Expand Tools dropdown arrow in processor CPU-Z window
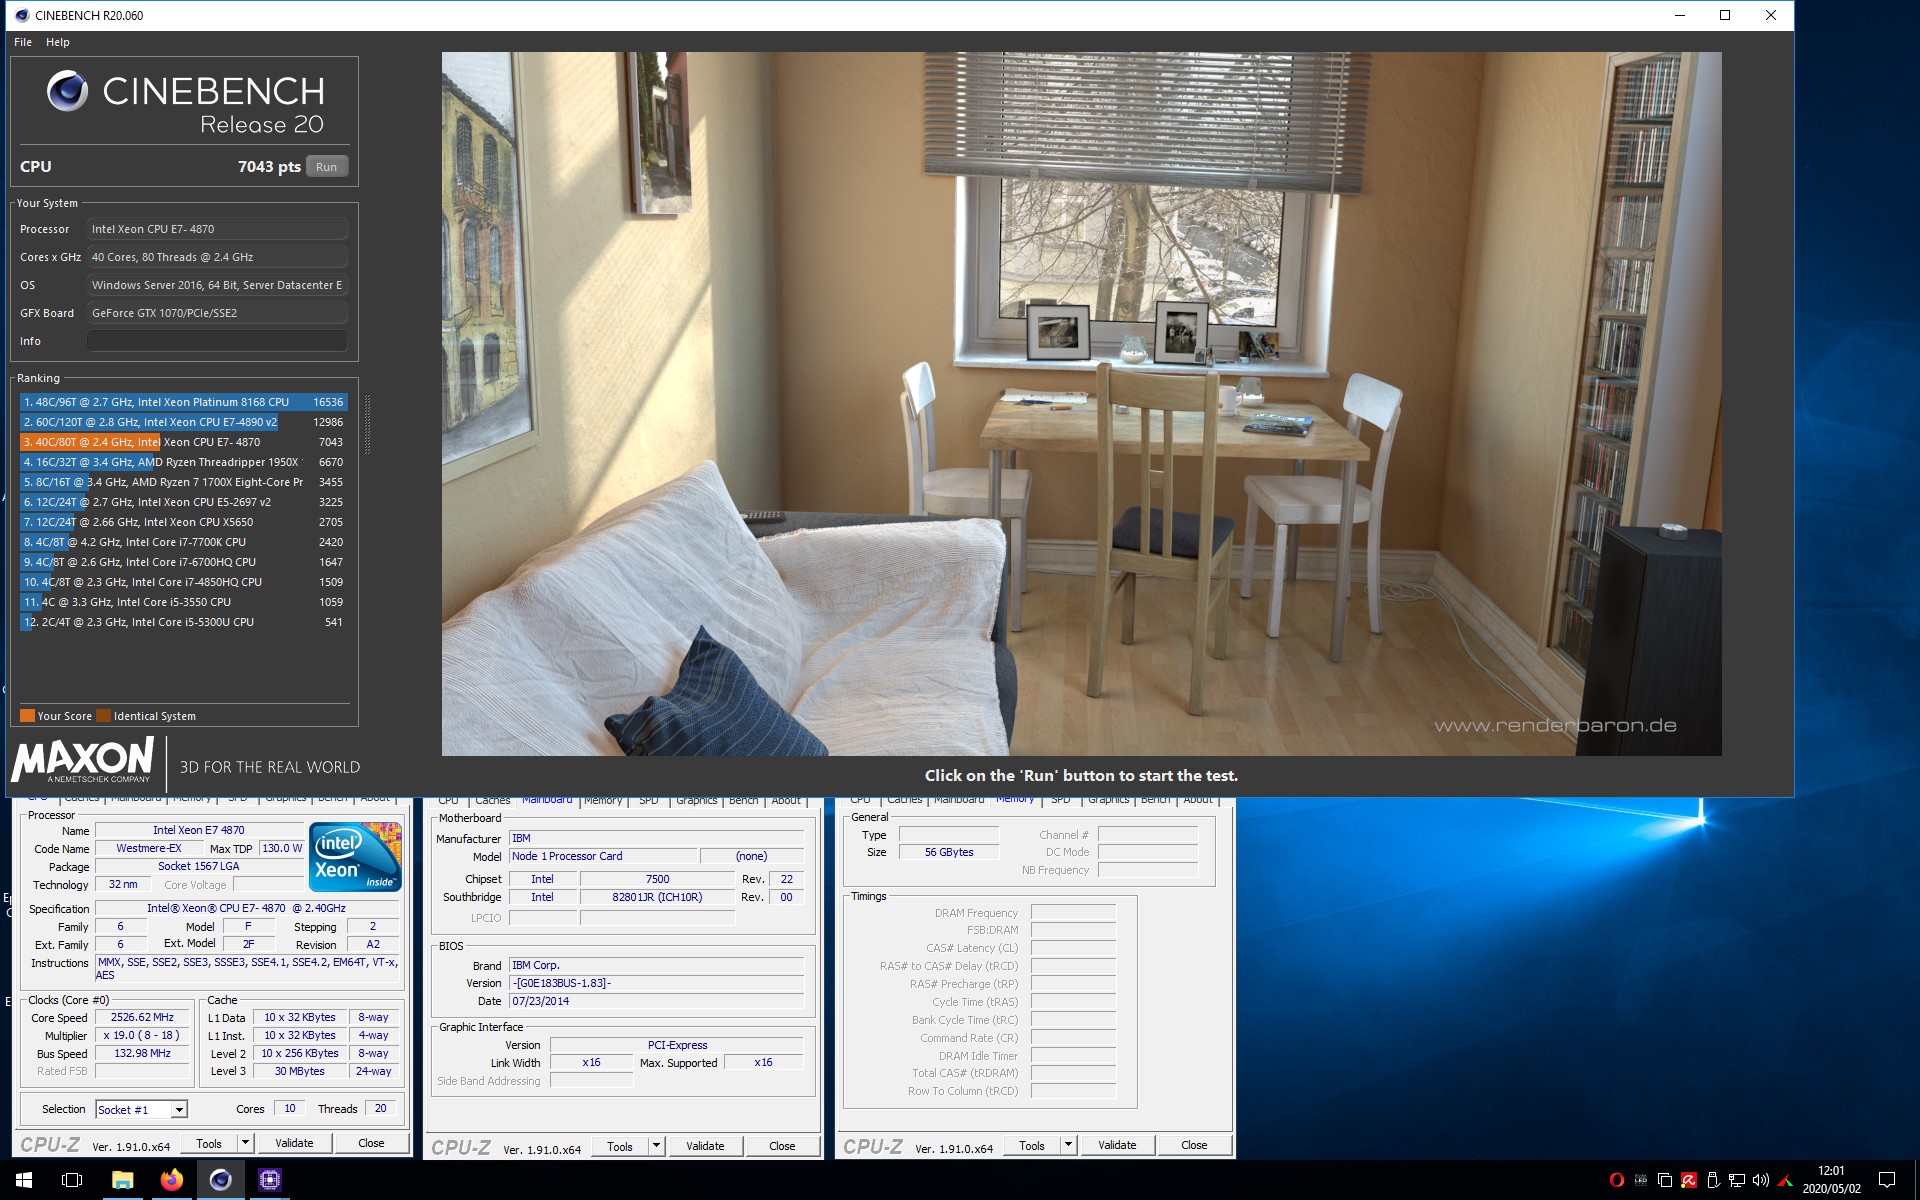The height and width of the screenshot is (1200, 1920). coord(245,1143)
